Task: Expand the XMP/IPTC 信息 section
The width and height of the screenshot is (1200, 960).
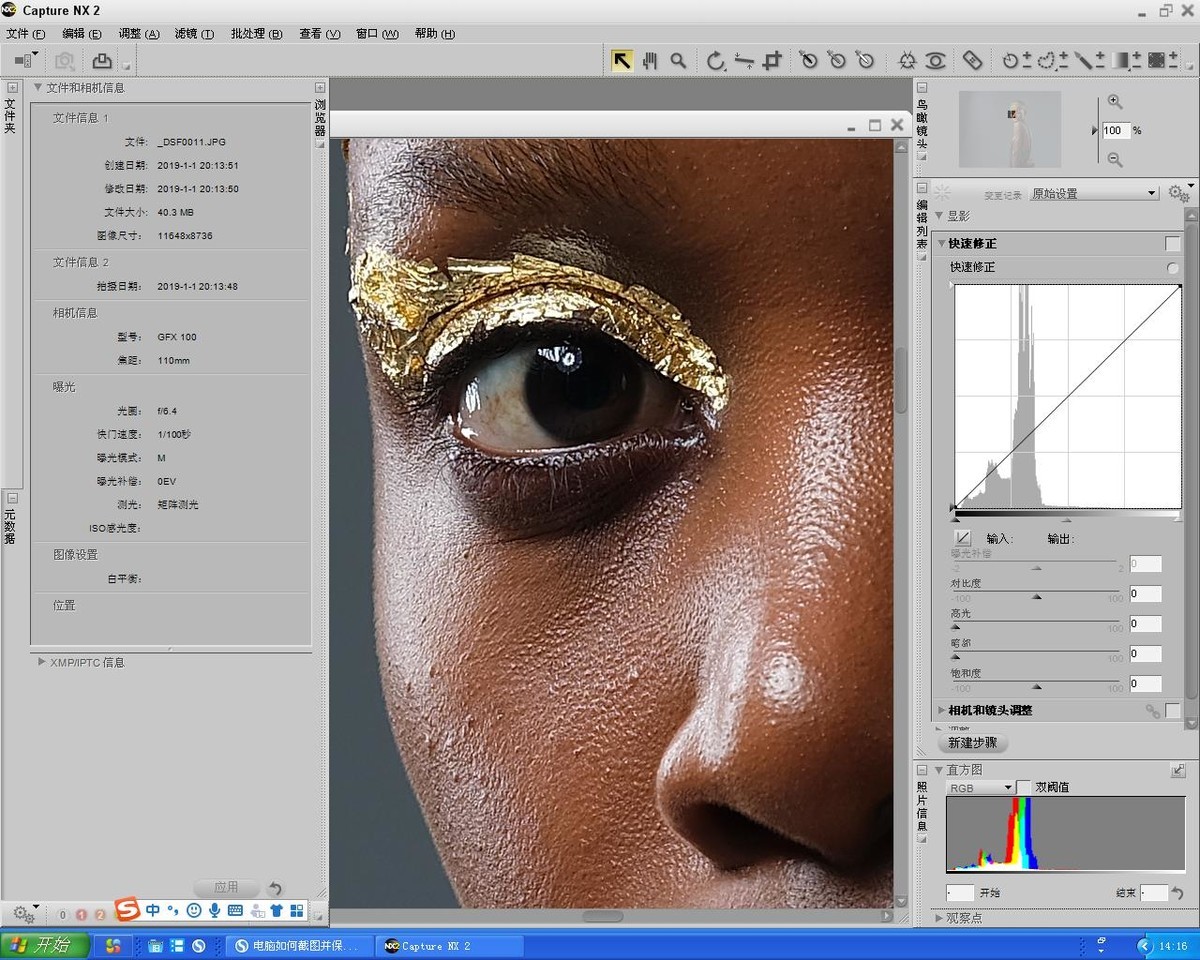Action: click(42, 662)
